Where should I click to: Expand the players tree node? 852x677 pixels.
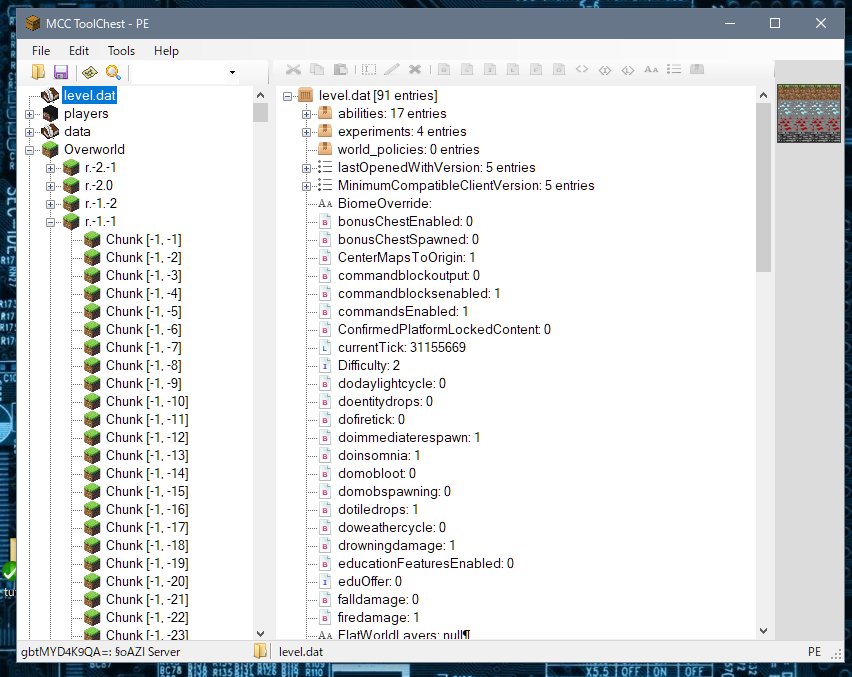(29, 114)
